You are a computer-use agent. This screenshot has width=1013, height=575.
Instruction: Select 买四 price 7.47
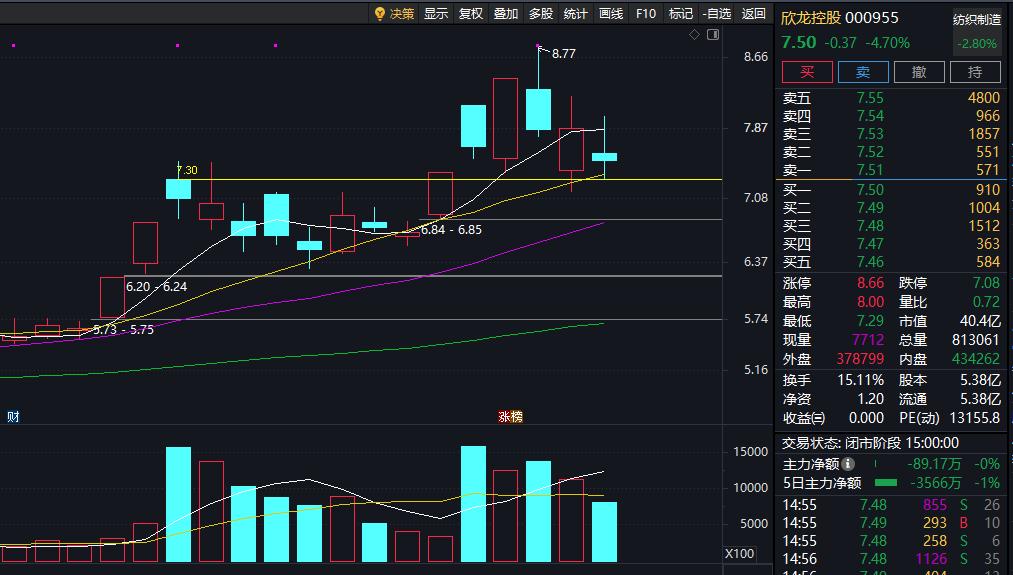coord(870,244)
